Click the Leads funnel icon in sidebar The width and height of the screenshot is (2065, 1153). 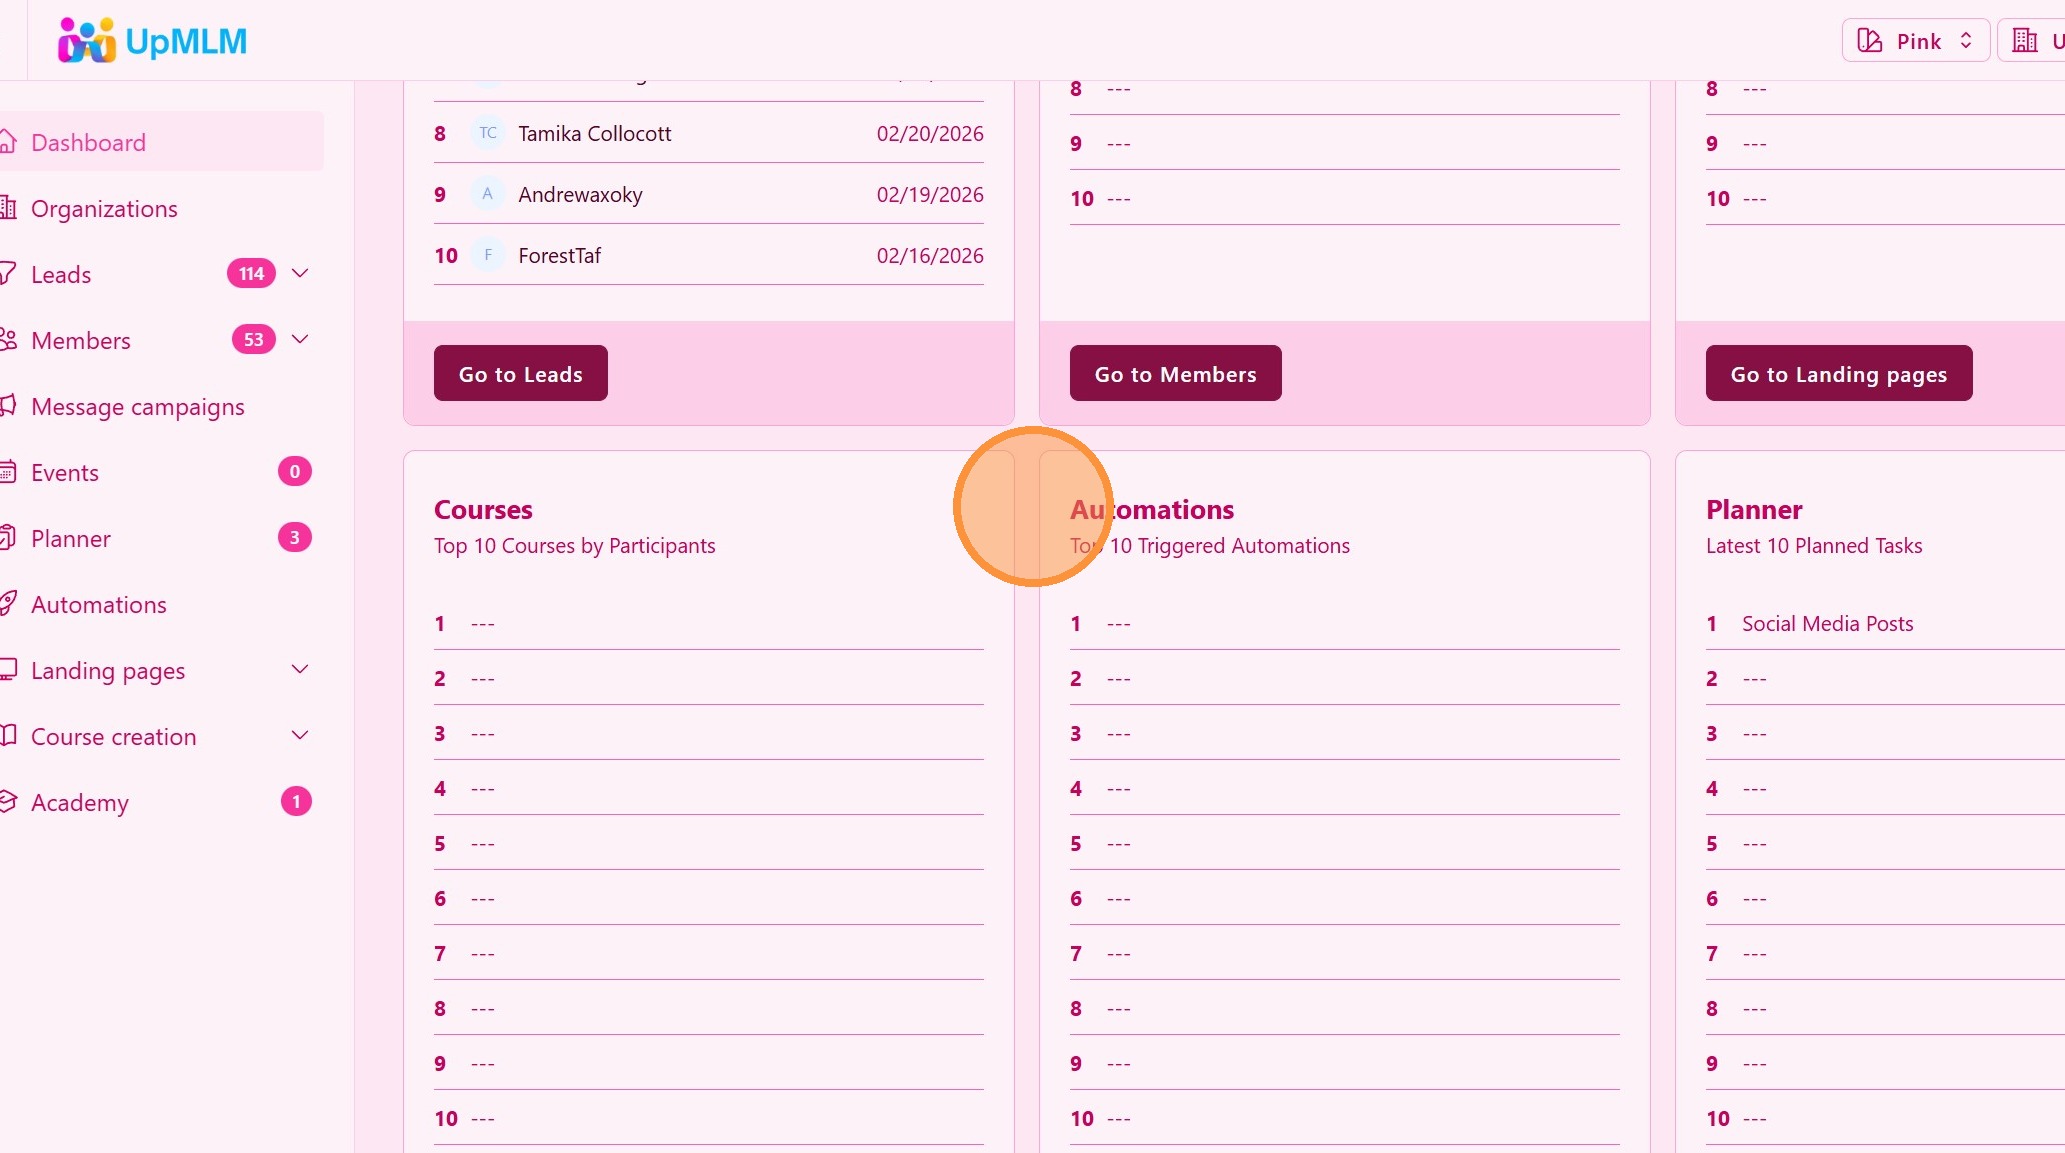point(8,273)
